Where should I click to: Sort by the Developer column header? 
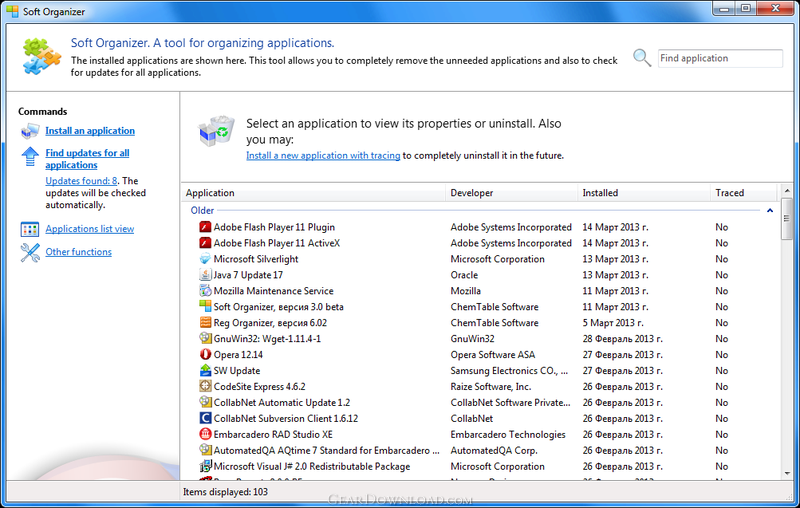point(511,193)
